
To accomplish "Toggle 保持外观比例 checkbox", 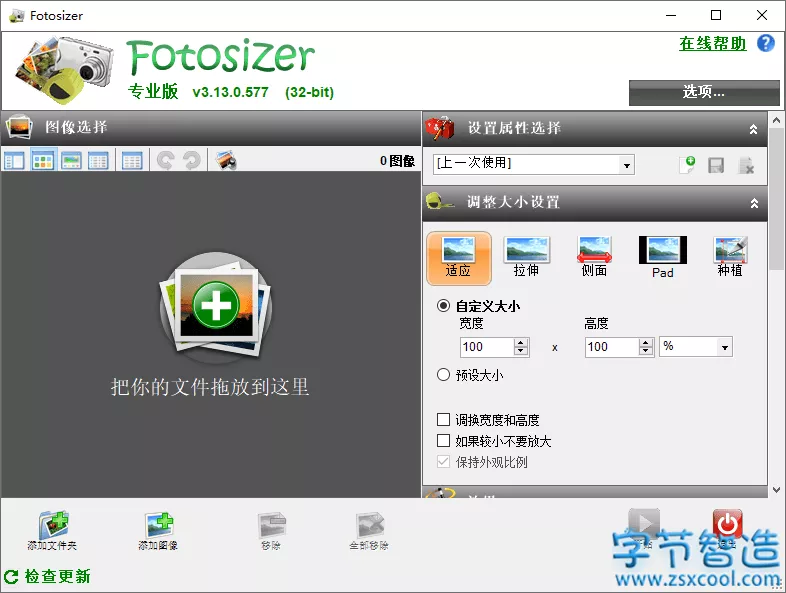I will pos(443,461).
